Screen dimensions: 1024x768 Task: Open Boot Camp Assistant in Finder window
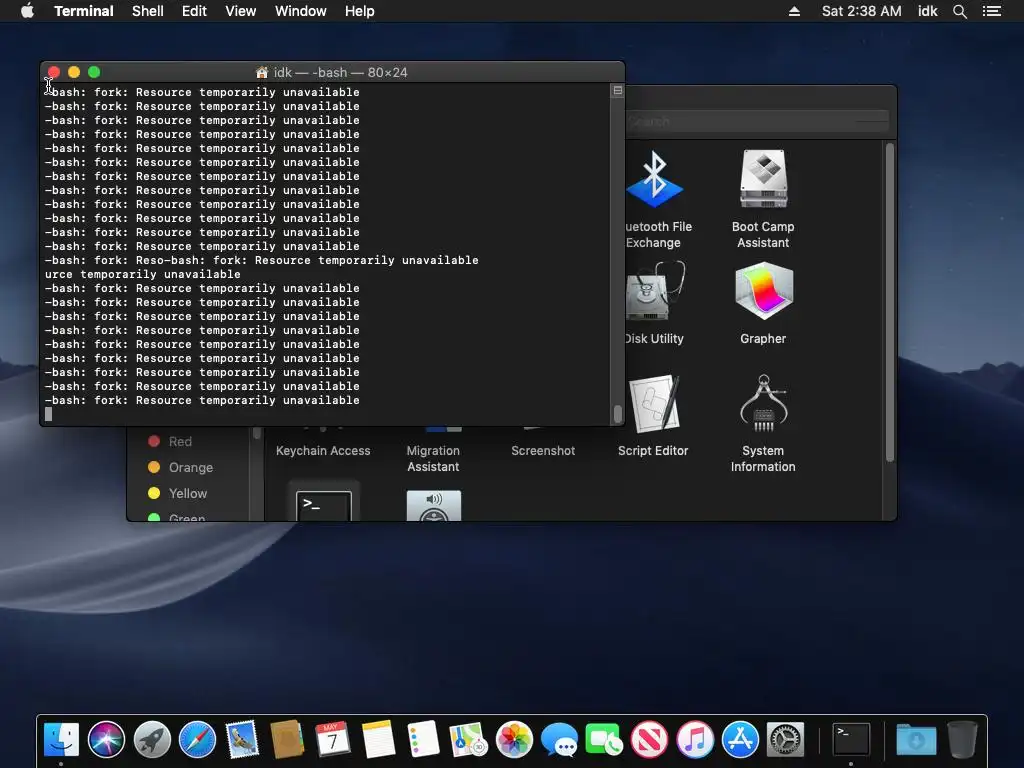(x=763, y=179)
